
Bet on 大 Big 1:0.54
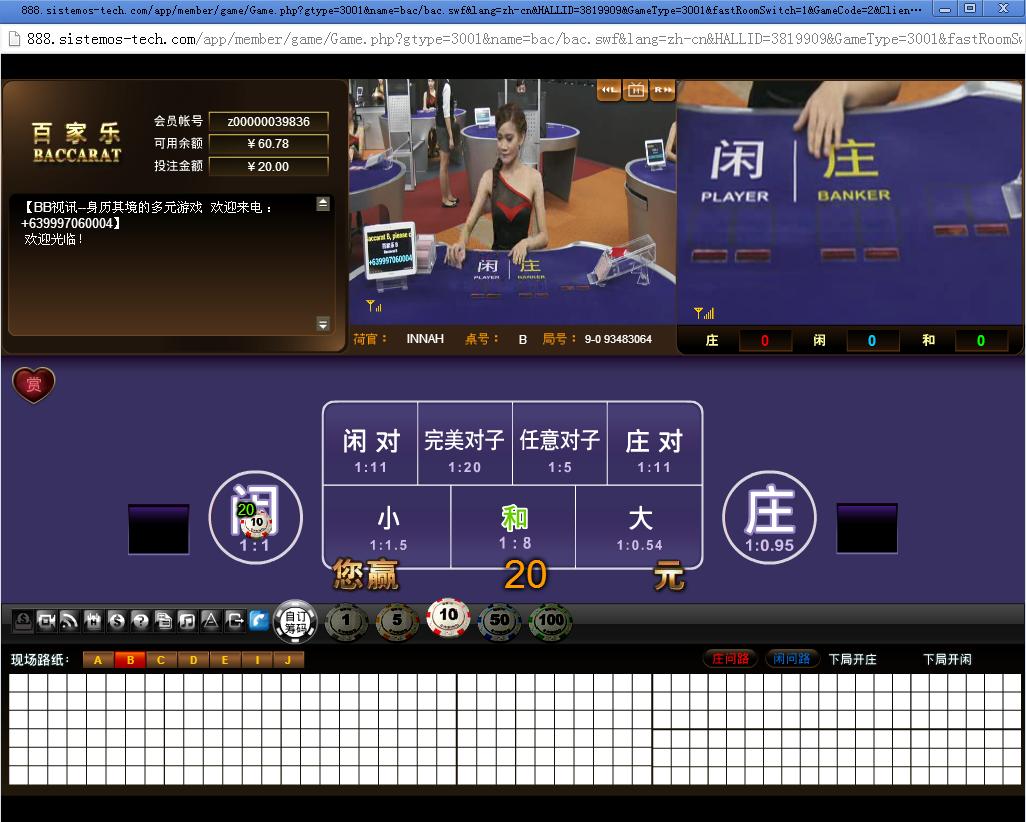pyautogui.click(x=639, y=527)
